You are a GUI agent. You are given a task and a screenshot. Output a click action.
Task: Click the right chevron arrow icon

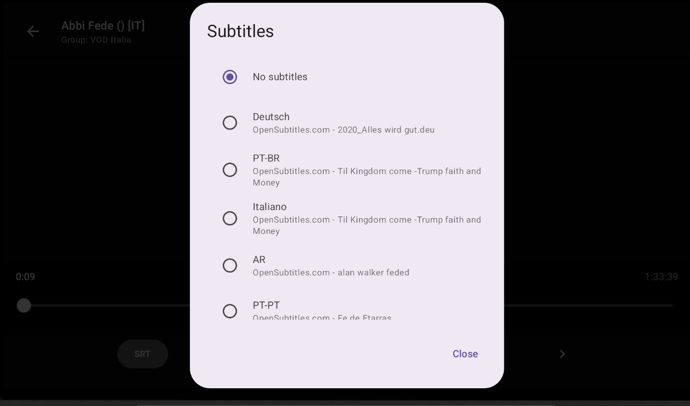(x=562, y=354)
